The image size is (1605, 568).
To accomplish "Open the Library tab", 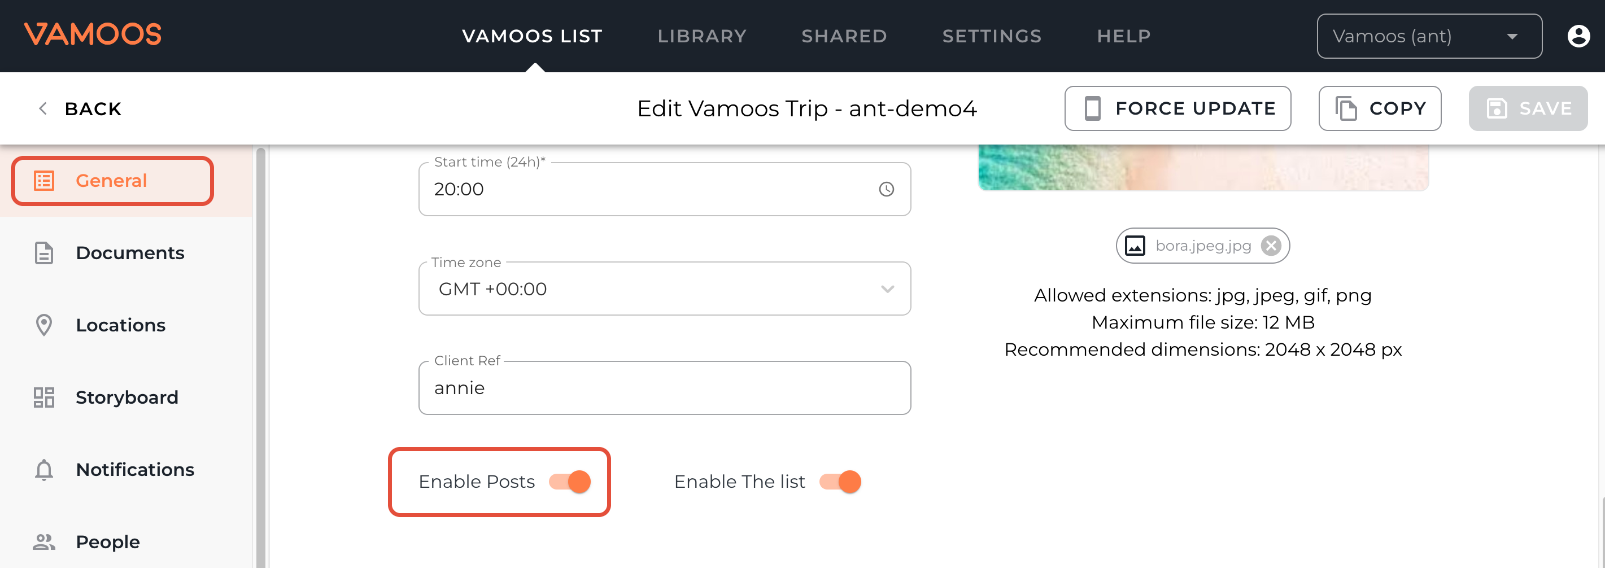I will click(x=701, y=36).
